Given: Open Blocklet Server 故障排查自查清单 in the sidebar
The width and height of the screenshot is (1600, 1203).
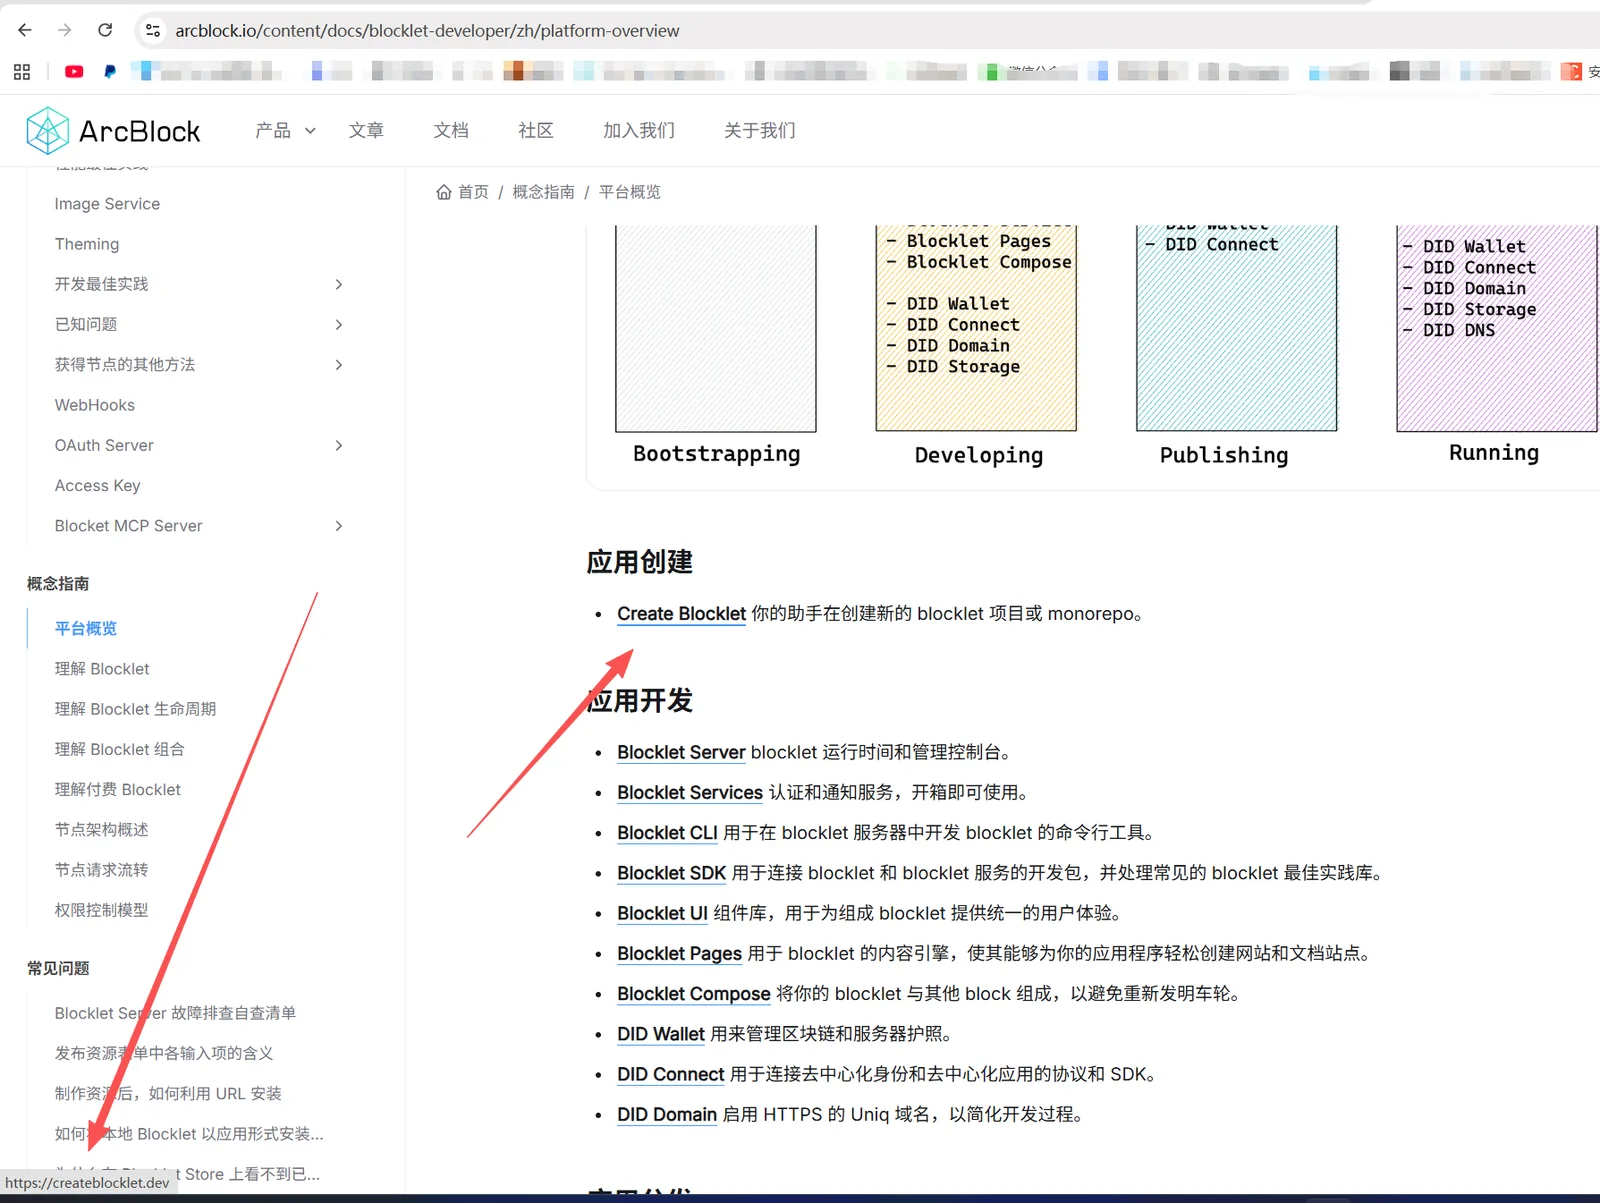Looking at the screenshot, I should pyautogui.click(x=175, y=1013).
